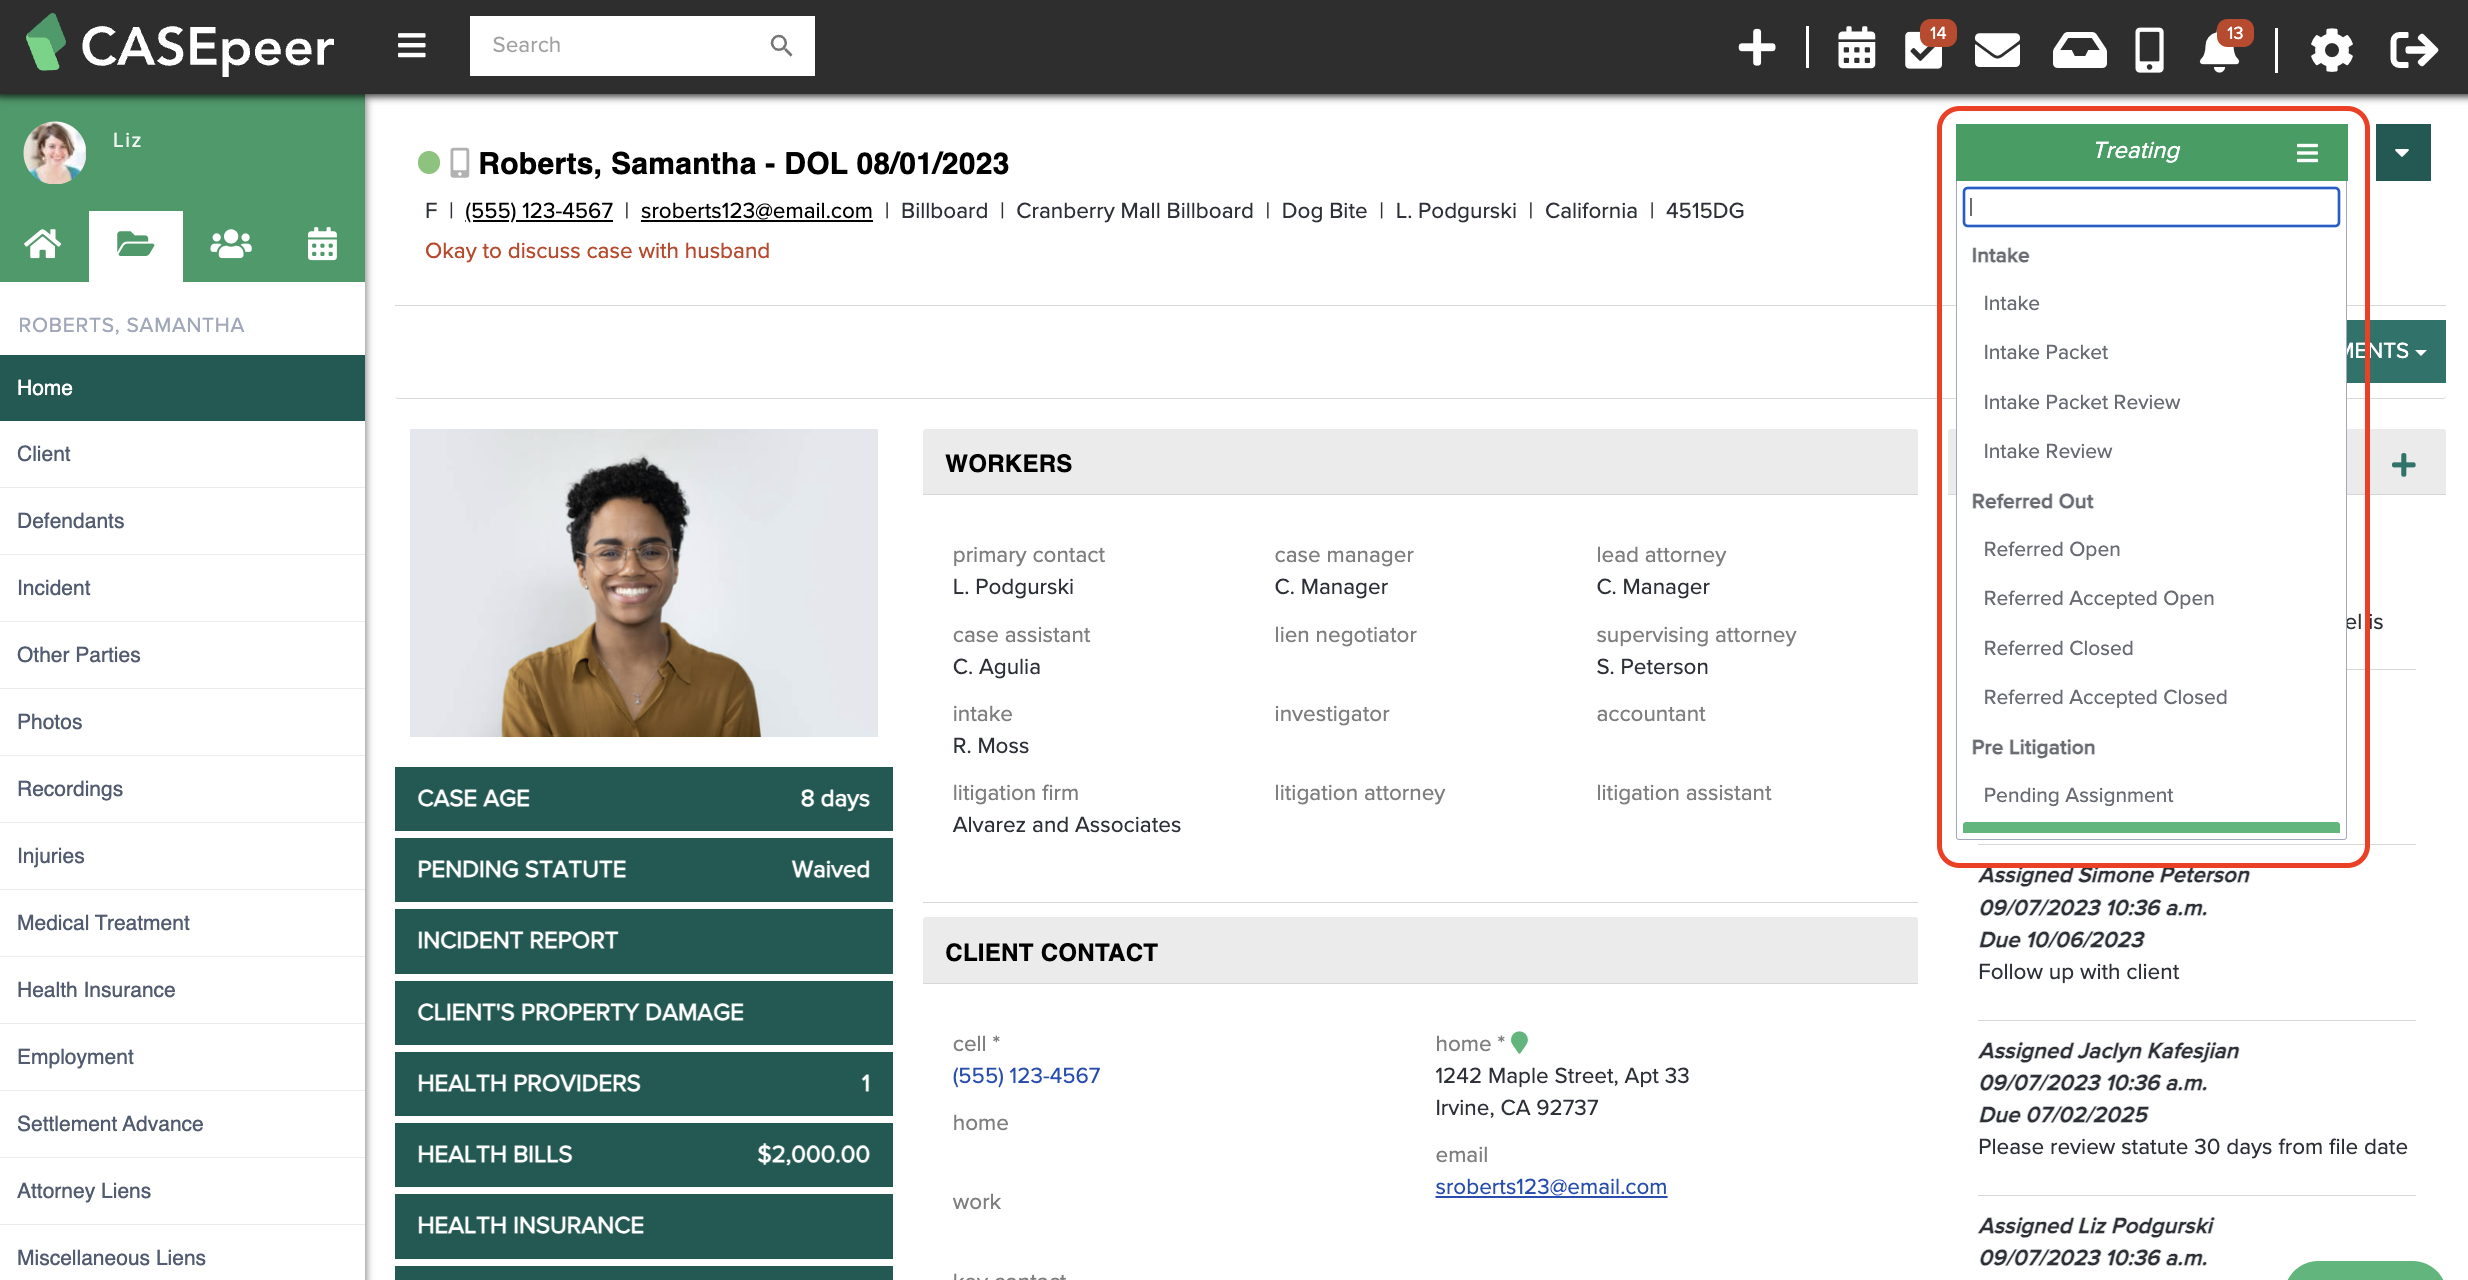Open the HEALTH PROVIDERS bar
2468x1280 pixels.
coord(643,1084)
